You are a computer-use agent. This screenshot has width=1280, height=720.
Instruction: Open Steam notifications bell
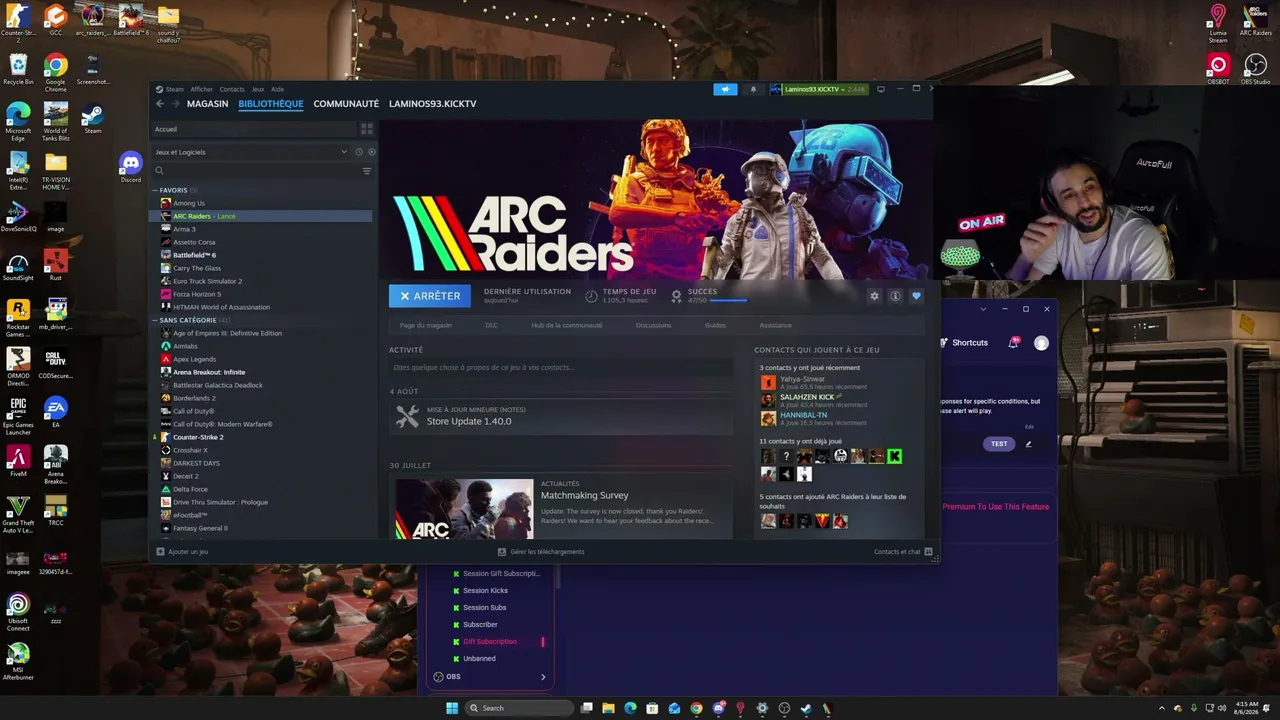[x=753, y=89]
